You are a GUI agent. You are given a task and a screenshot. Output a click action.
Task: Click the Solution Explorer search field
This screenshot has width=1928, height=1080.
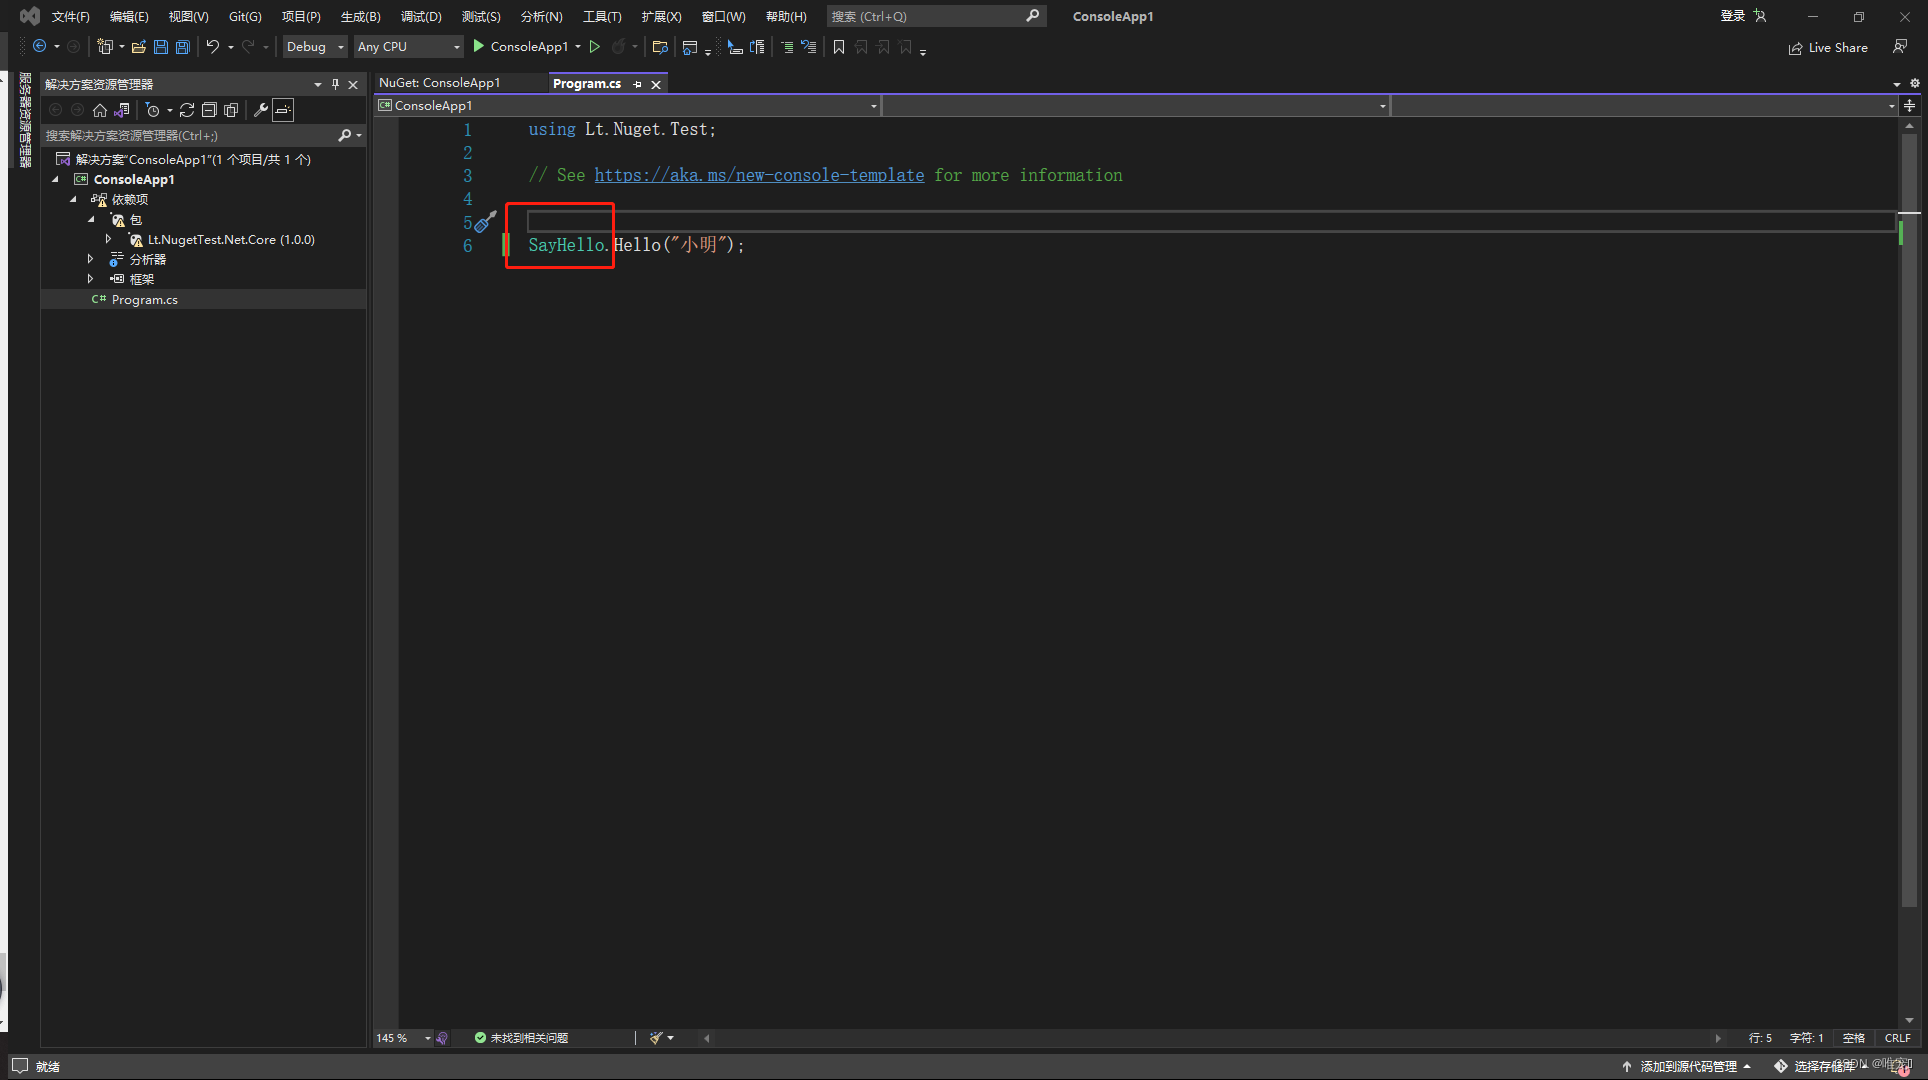coord(190,135)
